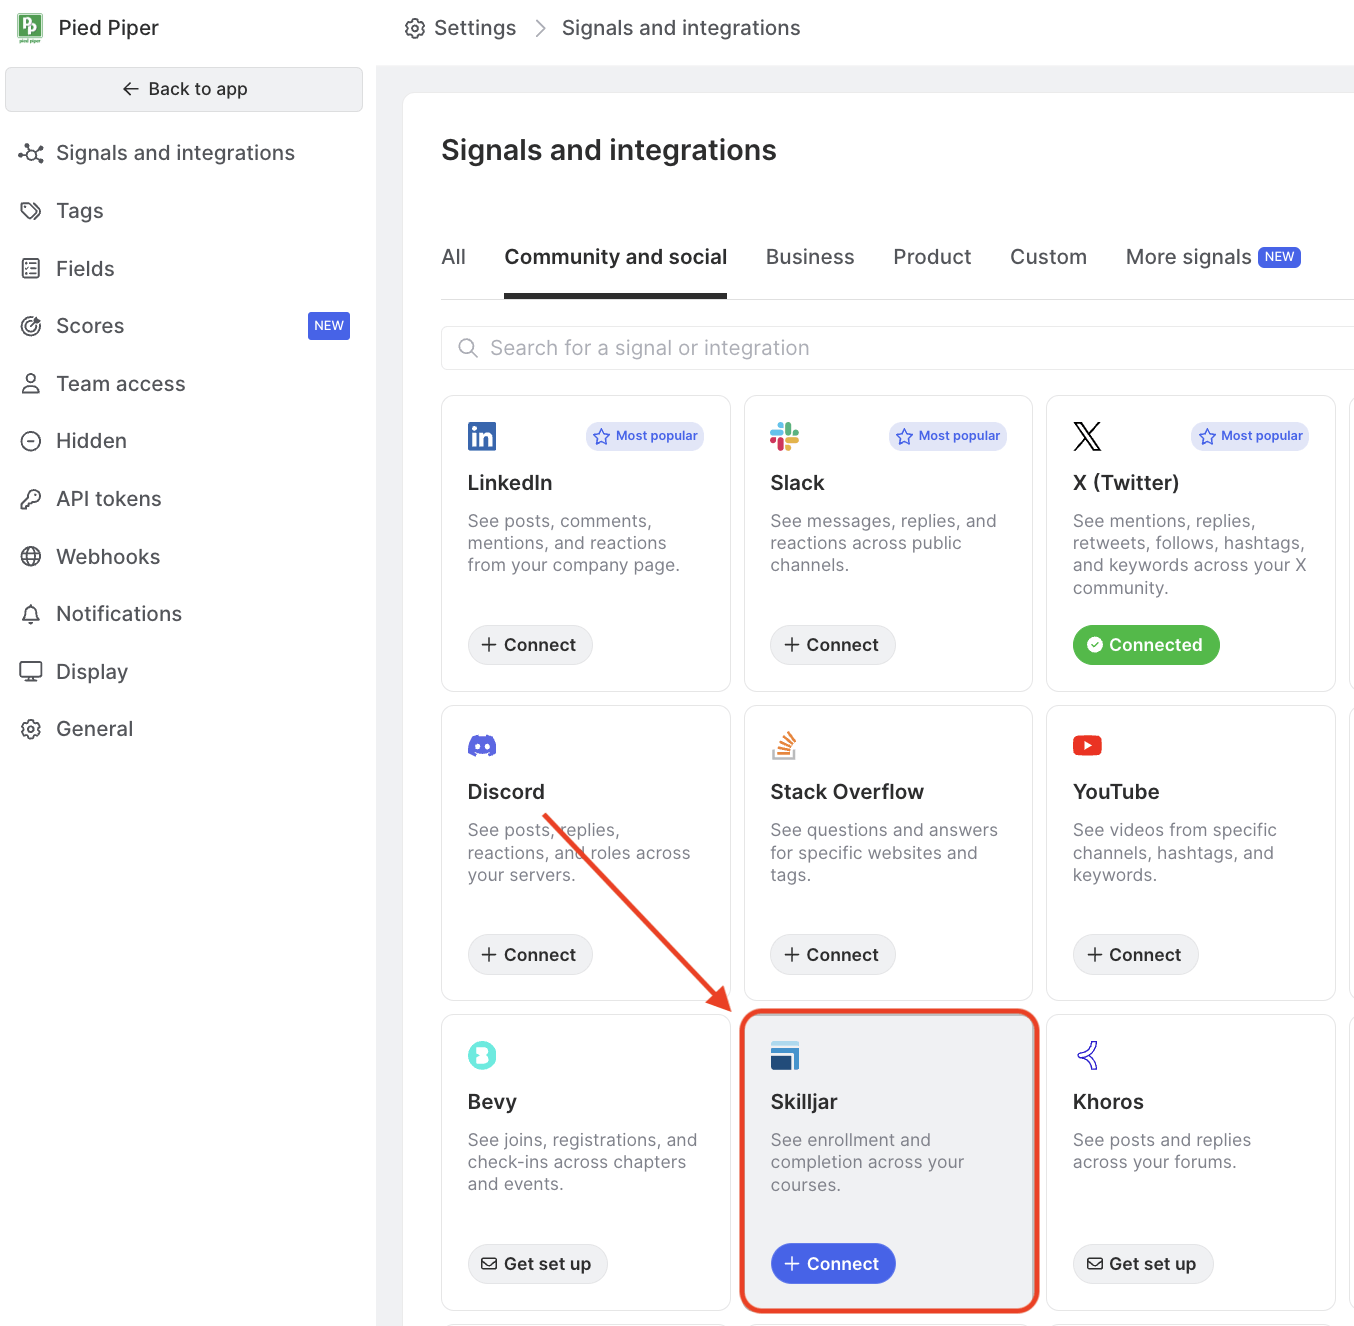Screen dimensions: 1354x1326
Task: Connect the LinkedIn integration
Action: tap(530, 645)
